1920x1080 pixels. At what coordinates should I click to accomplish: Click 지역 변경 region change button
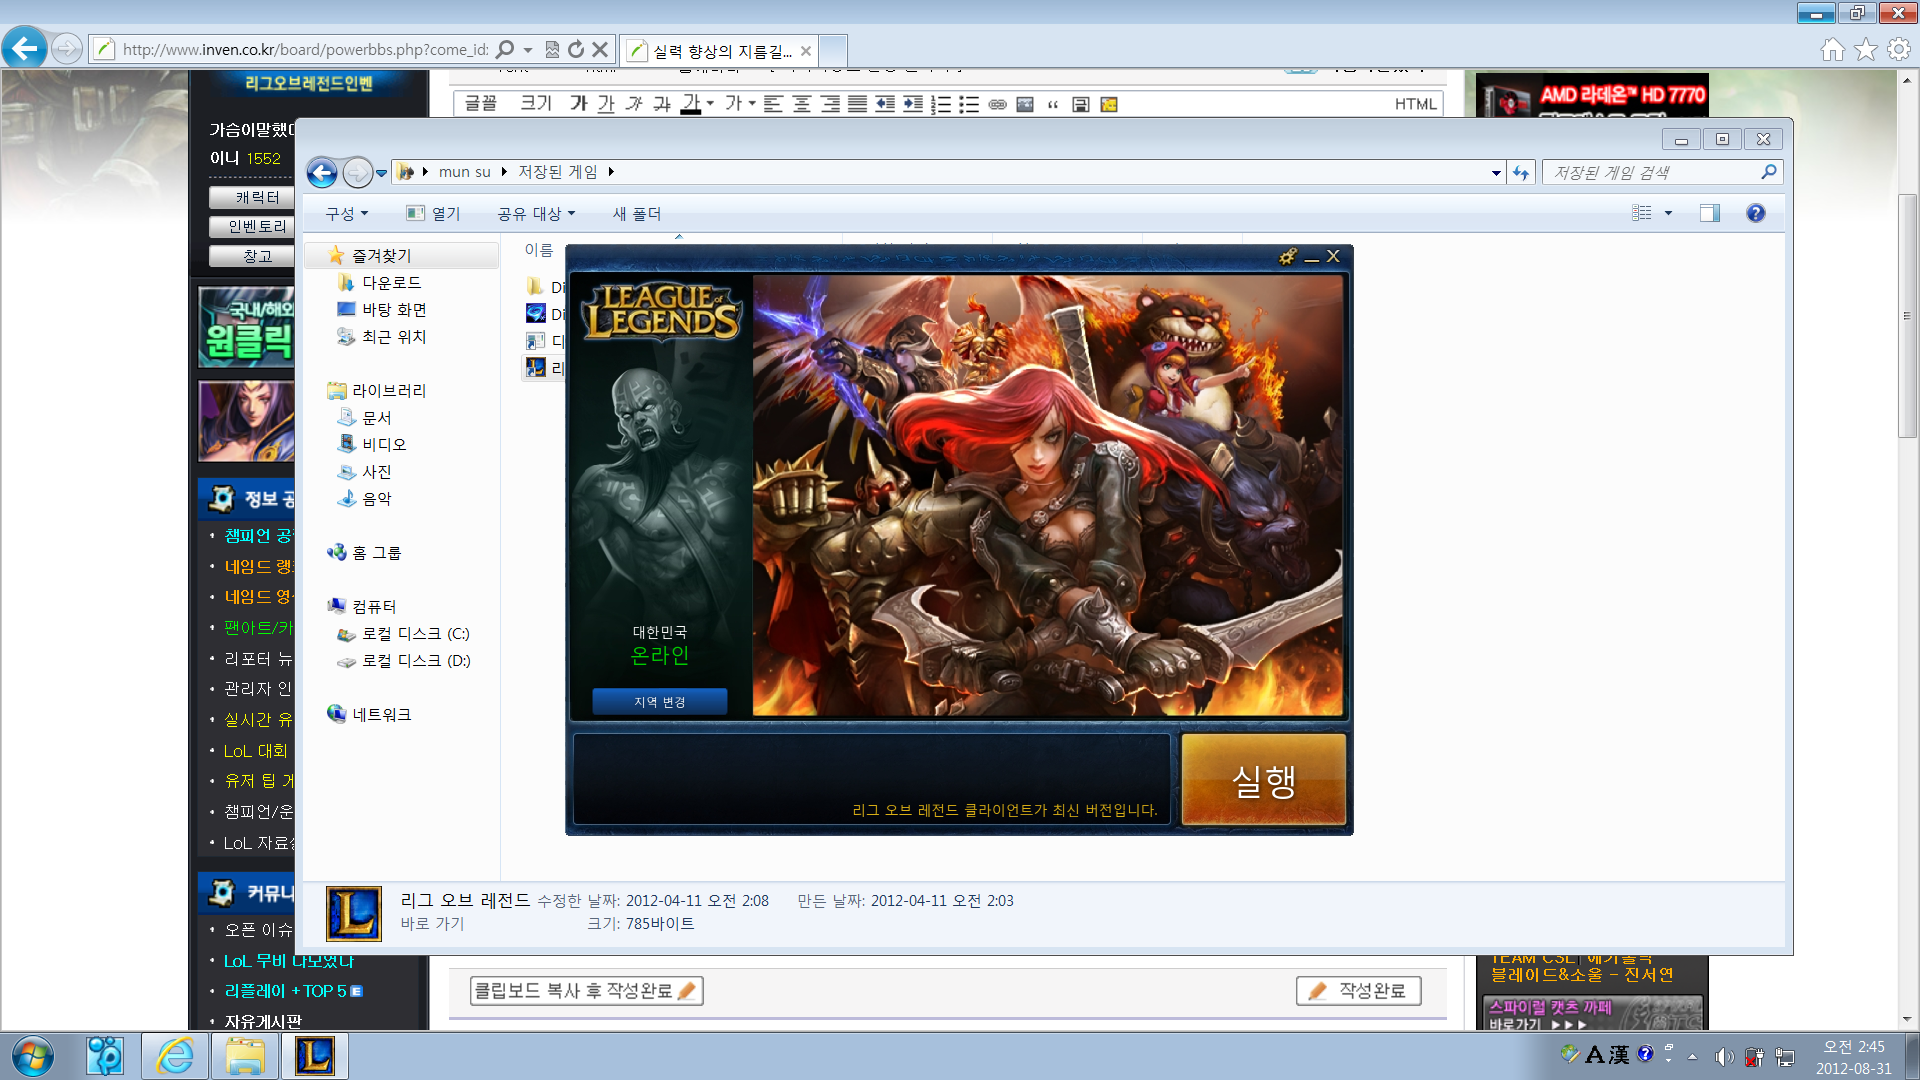coord(659,702)
